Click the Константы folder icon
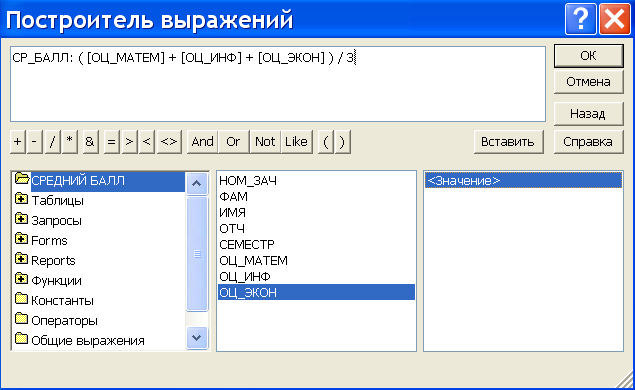Viewport: 635px width, 390px height. [x=21, y=298]
